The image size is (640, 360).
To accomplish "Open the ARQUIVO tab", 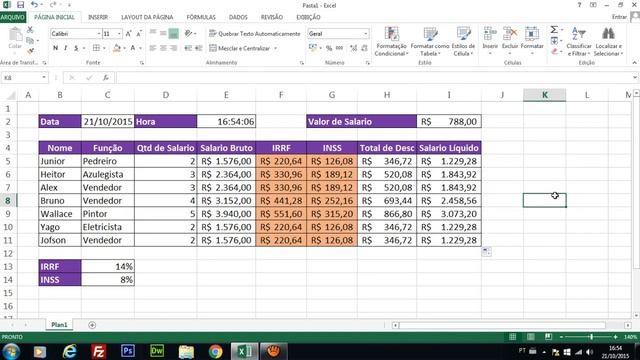I will pos(13,17).
